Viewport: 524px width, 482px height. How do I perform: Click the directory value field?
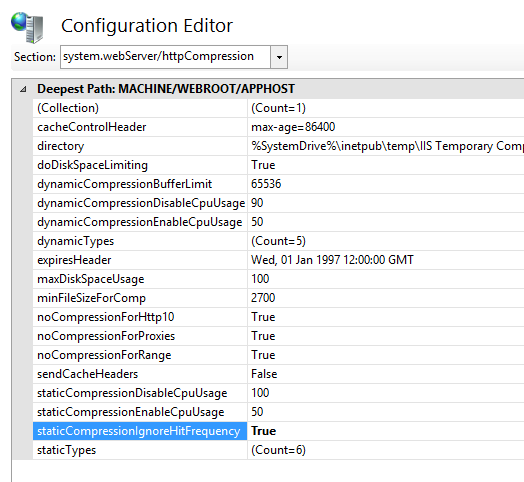(386, 146)
